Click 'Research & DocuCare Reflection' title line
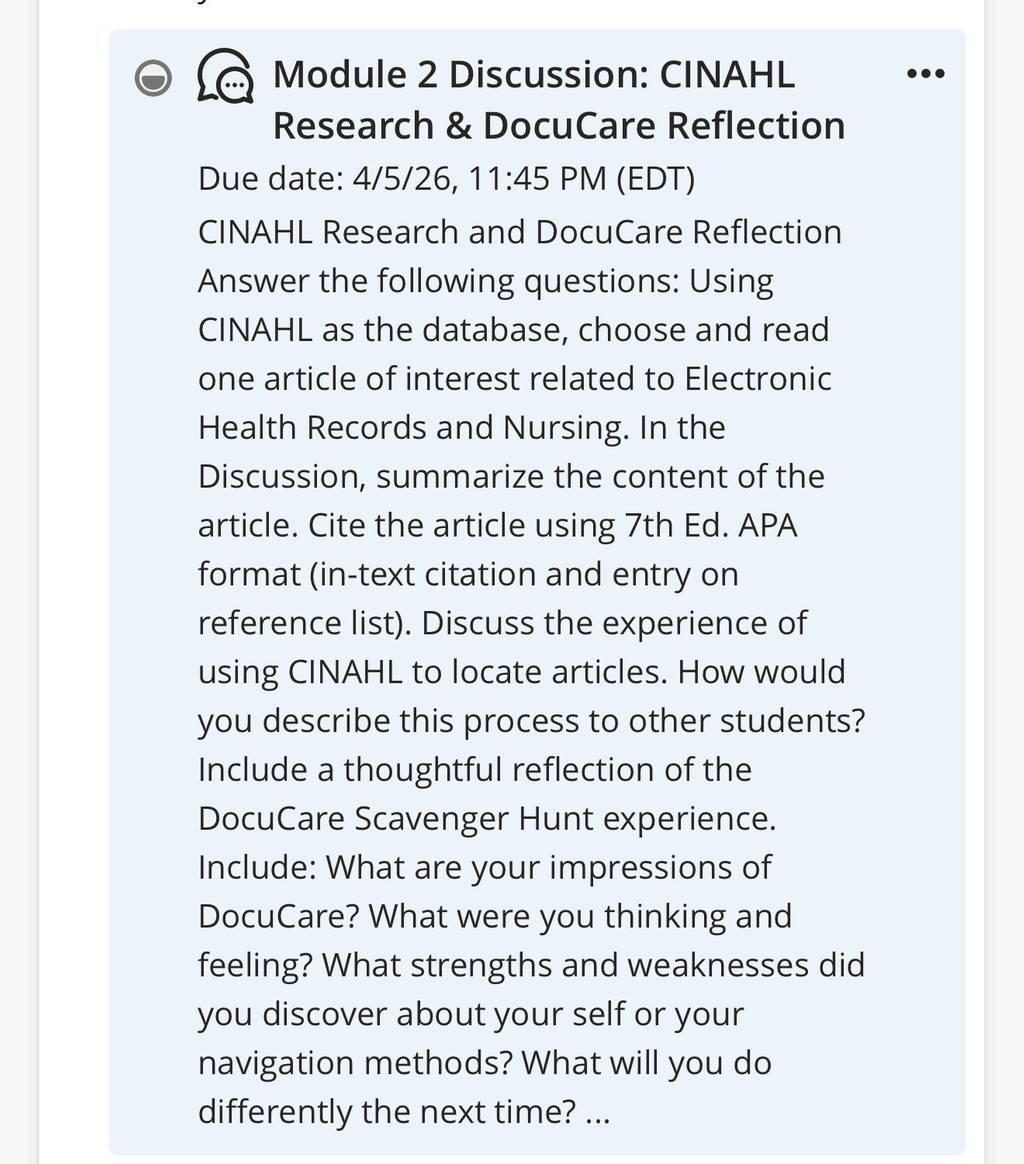The width and height of the screenshot is (1024, 1164). [x=558, y=125]
